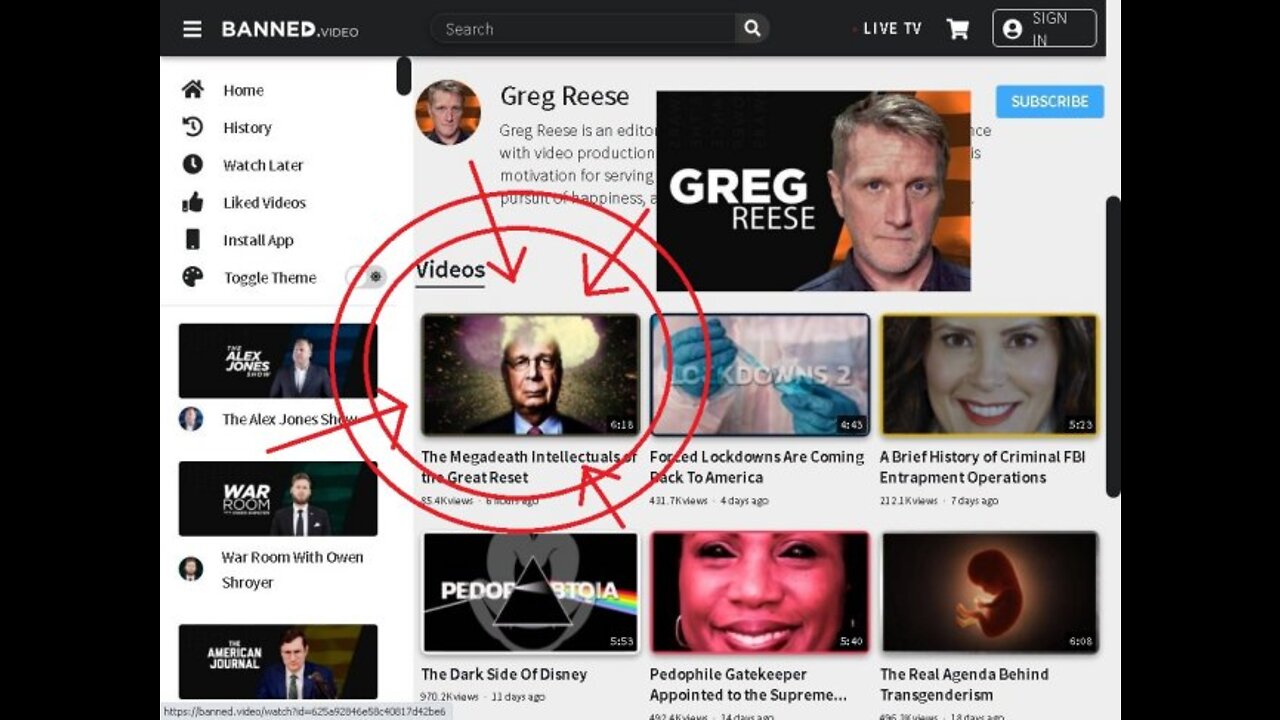Select Home menu label
1280x720 pixels.
pyautogui.click(x=243, y=90)
